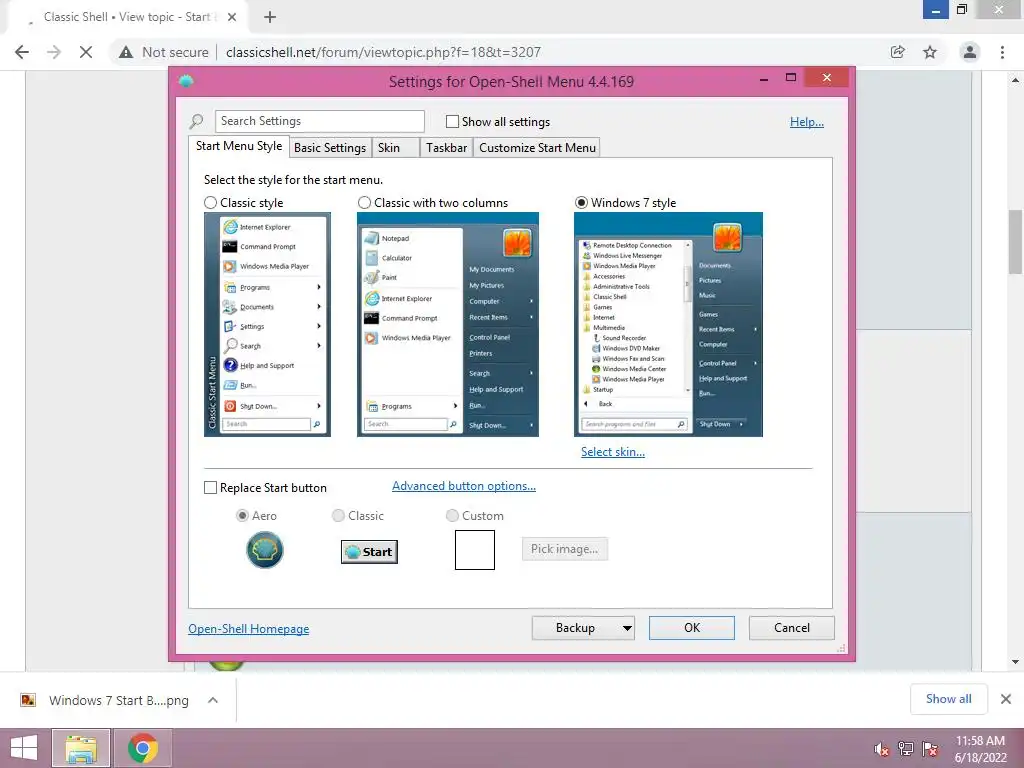Viewport: 1024px width, 768px height.
Task: Click the Action Center flag icon
Action: 930,749
